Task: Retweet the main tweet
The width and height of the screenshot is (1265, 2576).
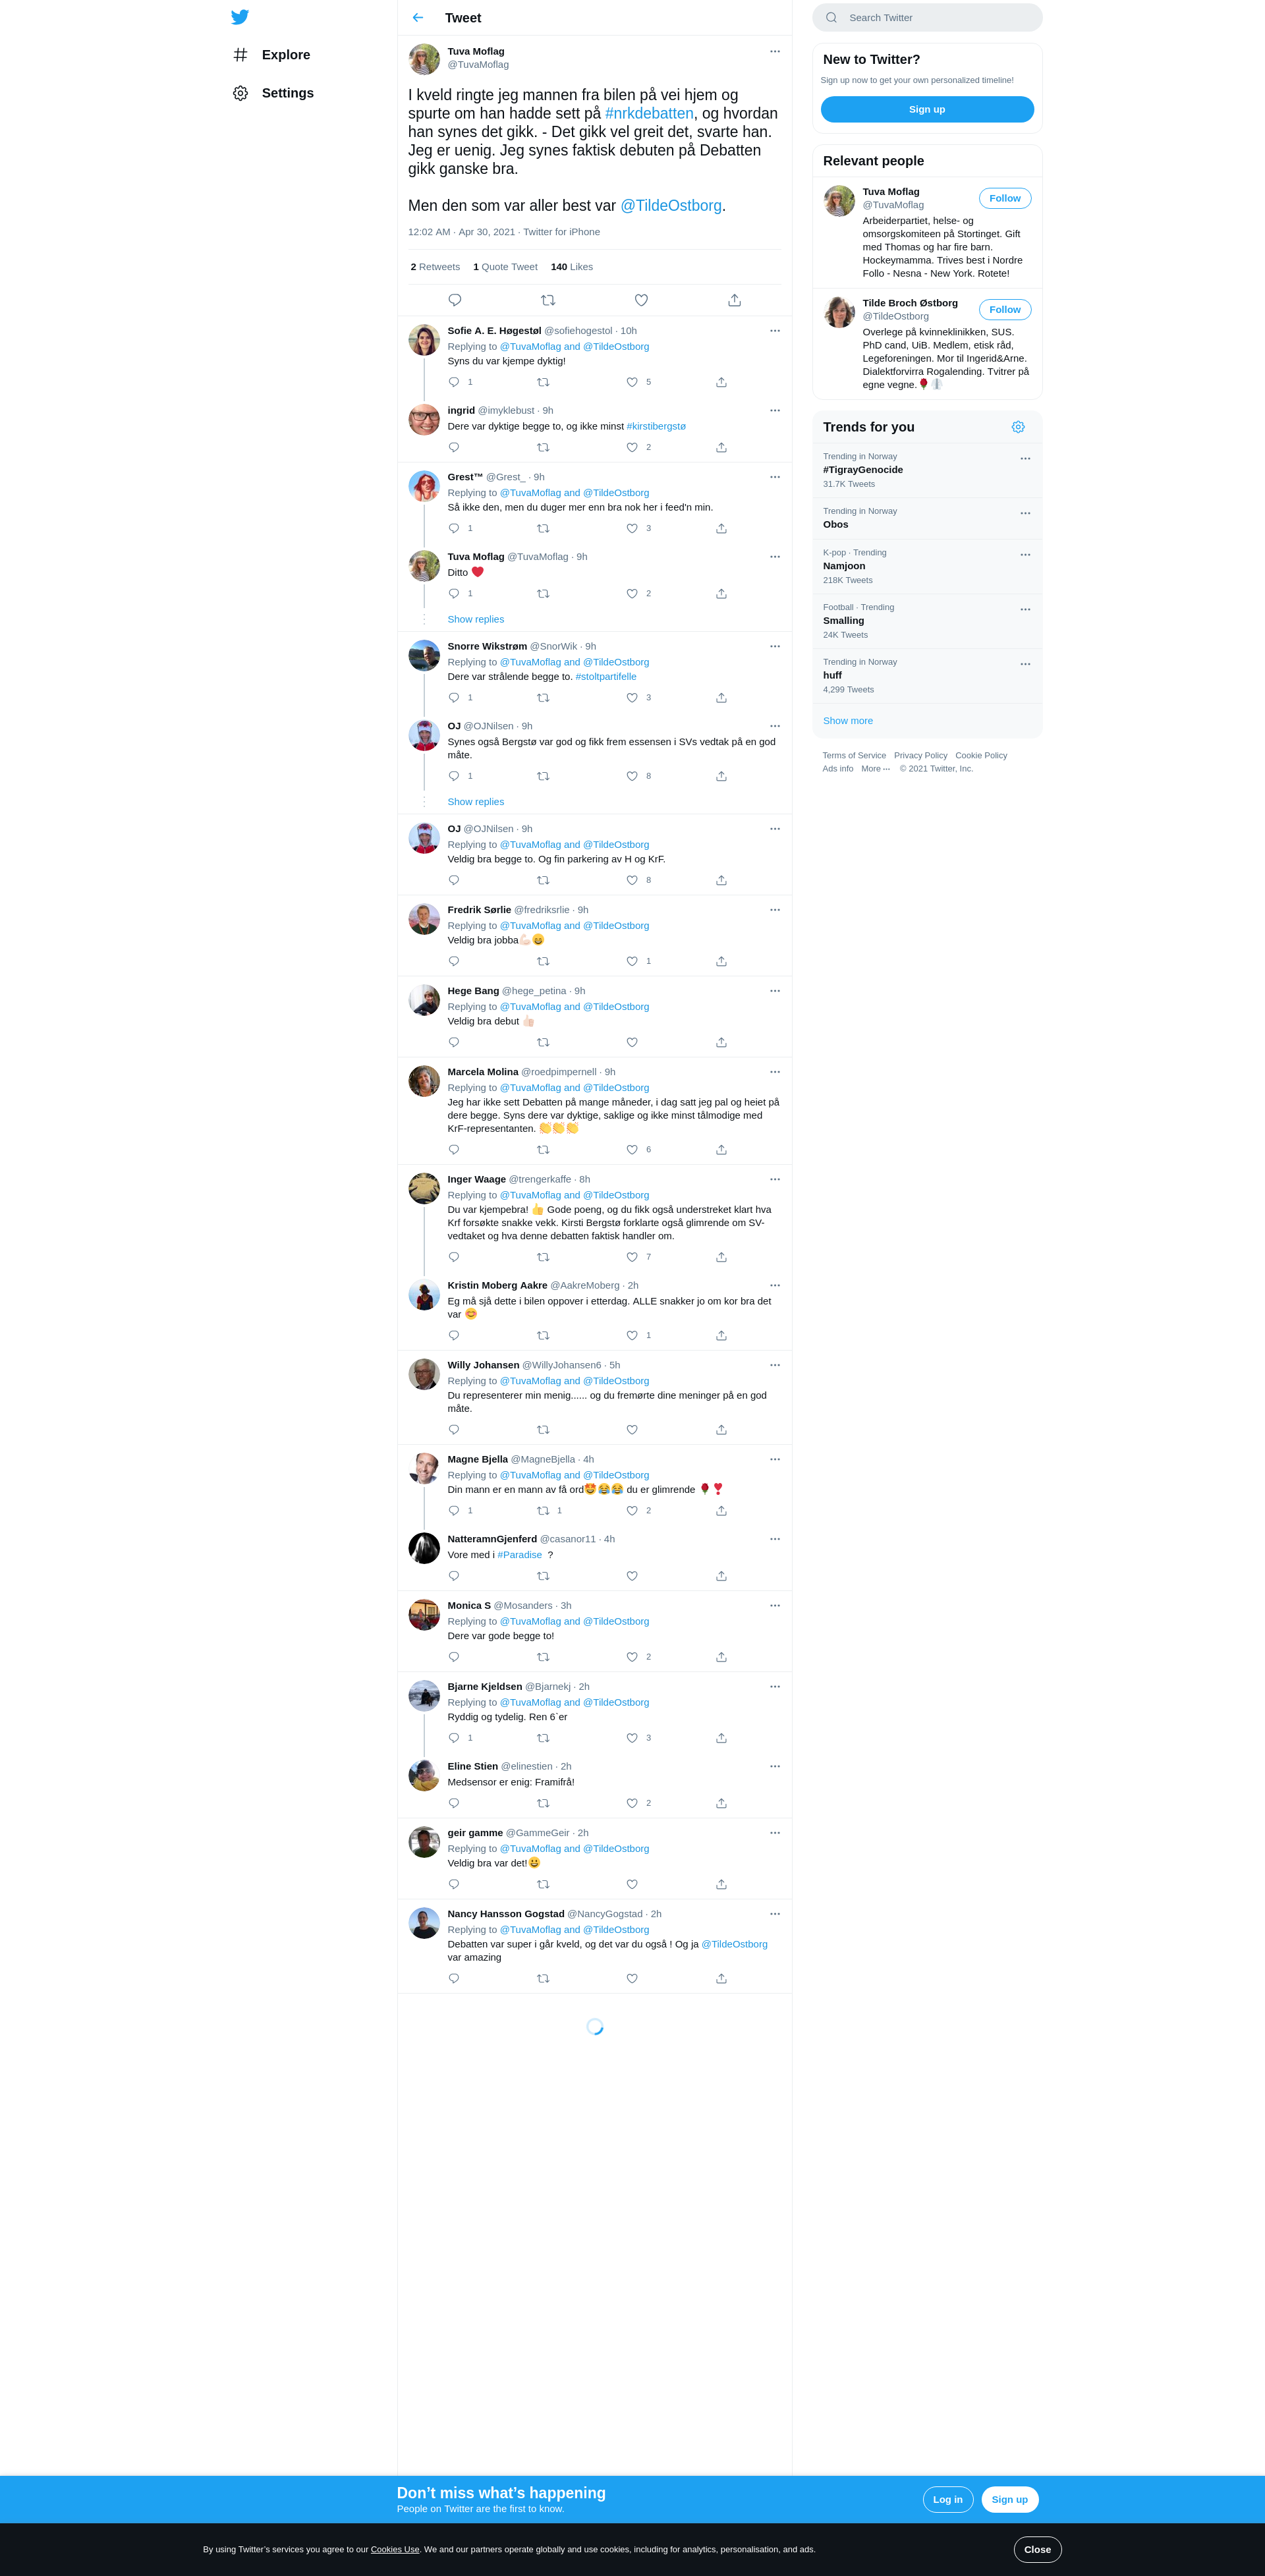Action: click(548, 300)
